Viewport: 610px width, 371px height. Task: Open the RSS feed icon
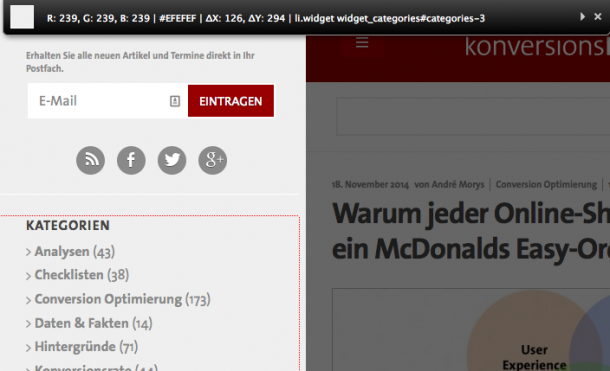[x=91, y=160]
